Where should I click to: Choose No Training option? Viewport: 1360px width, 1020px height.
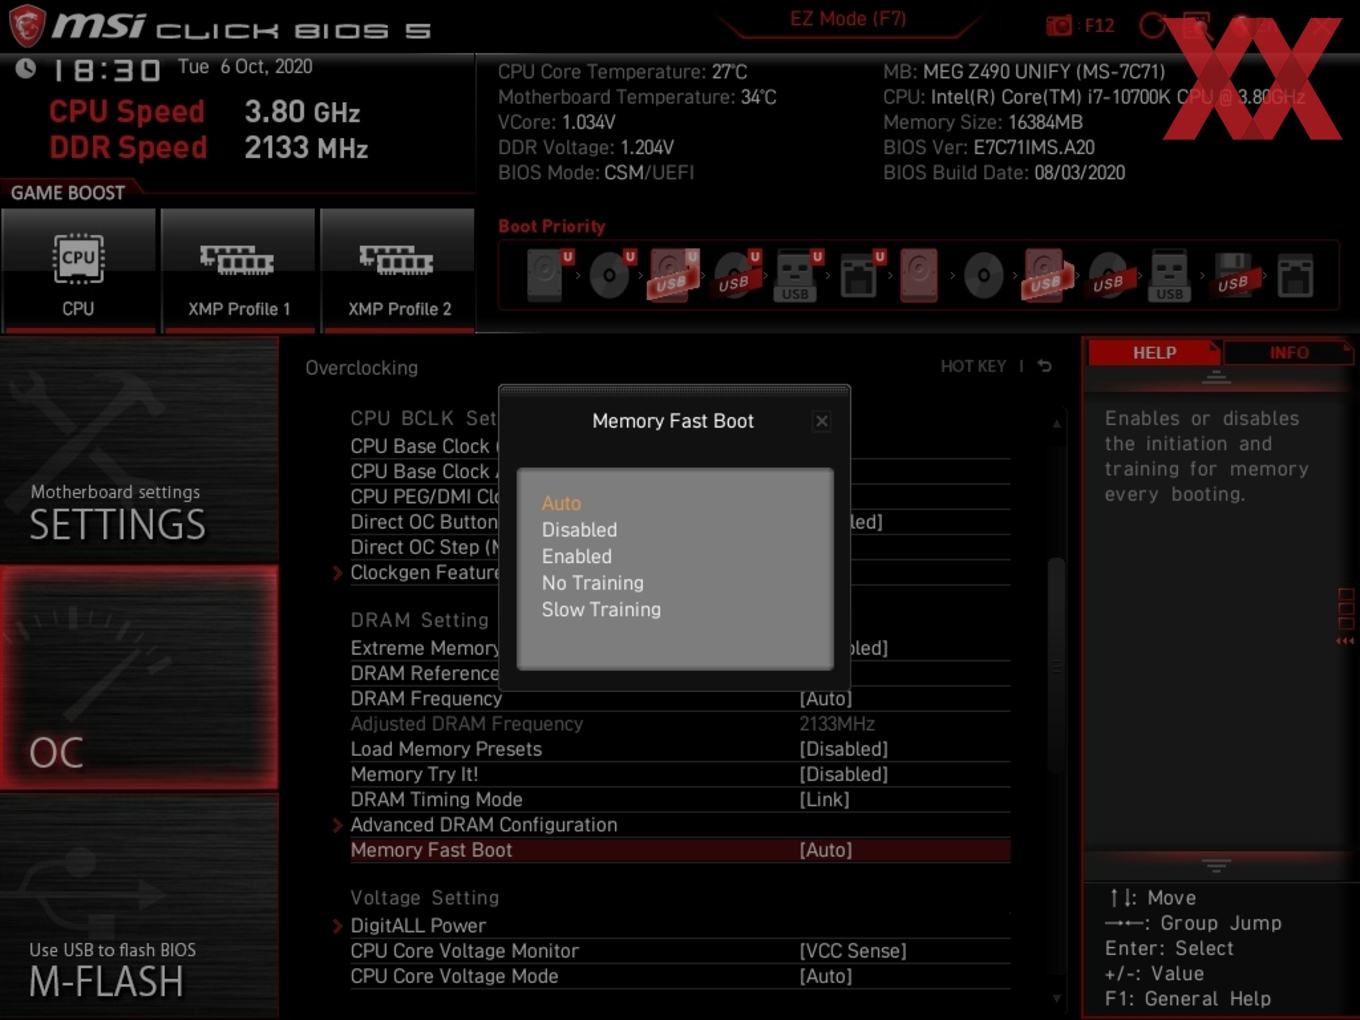pos(592,583)
